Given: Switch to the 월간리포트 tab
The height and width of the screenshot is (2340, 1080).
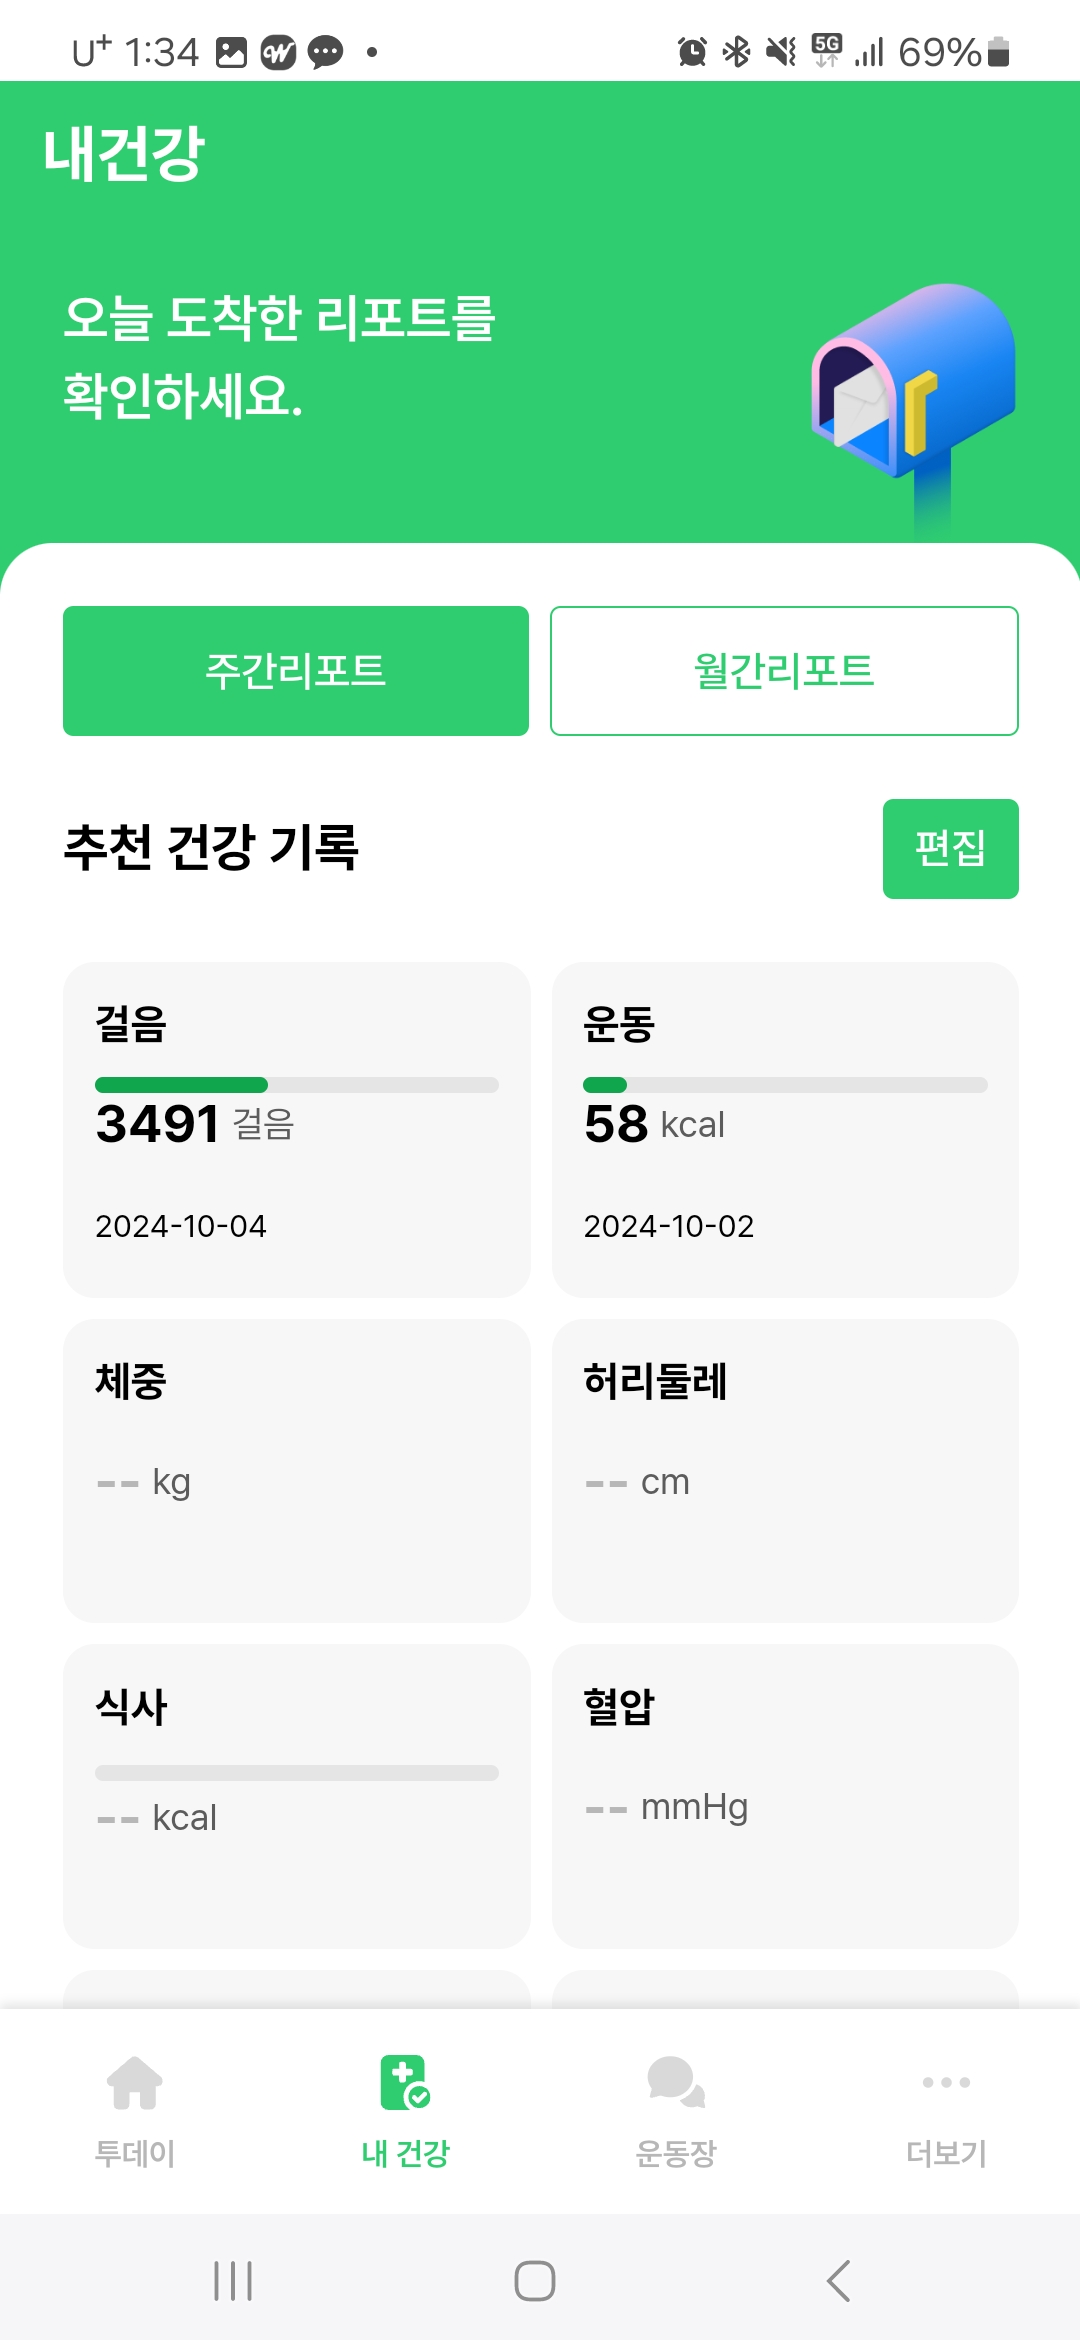Looking at the screenshot, I should [x=784, y=671].
